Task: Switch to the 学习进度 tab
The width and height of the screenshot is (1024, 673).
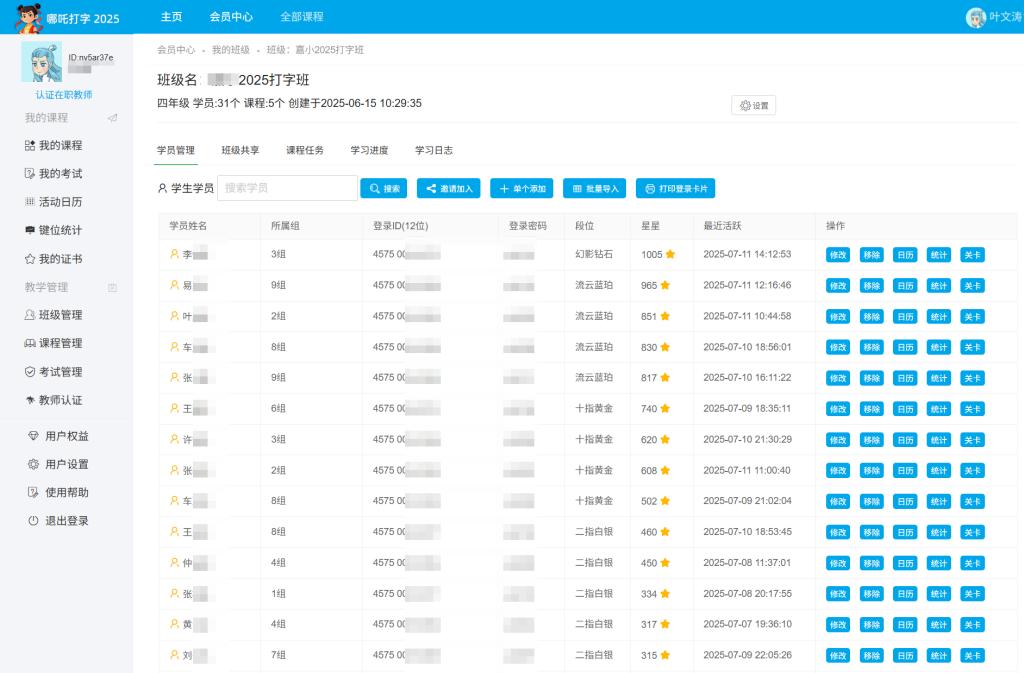Action: 369,150
